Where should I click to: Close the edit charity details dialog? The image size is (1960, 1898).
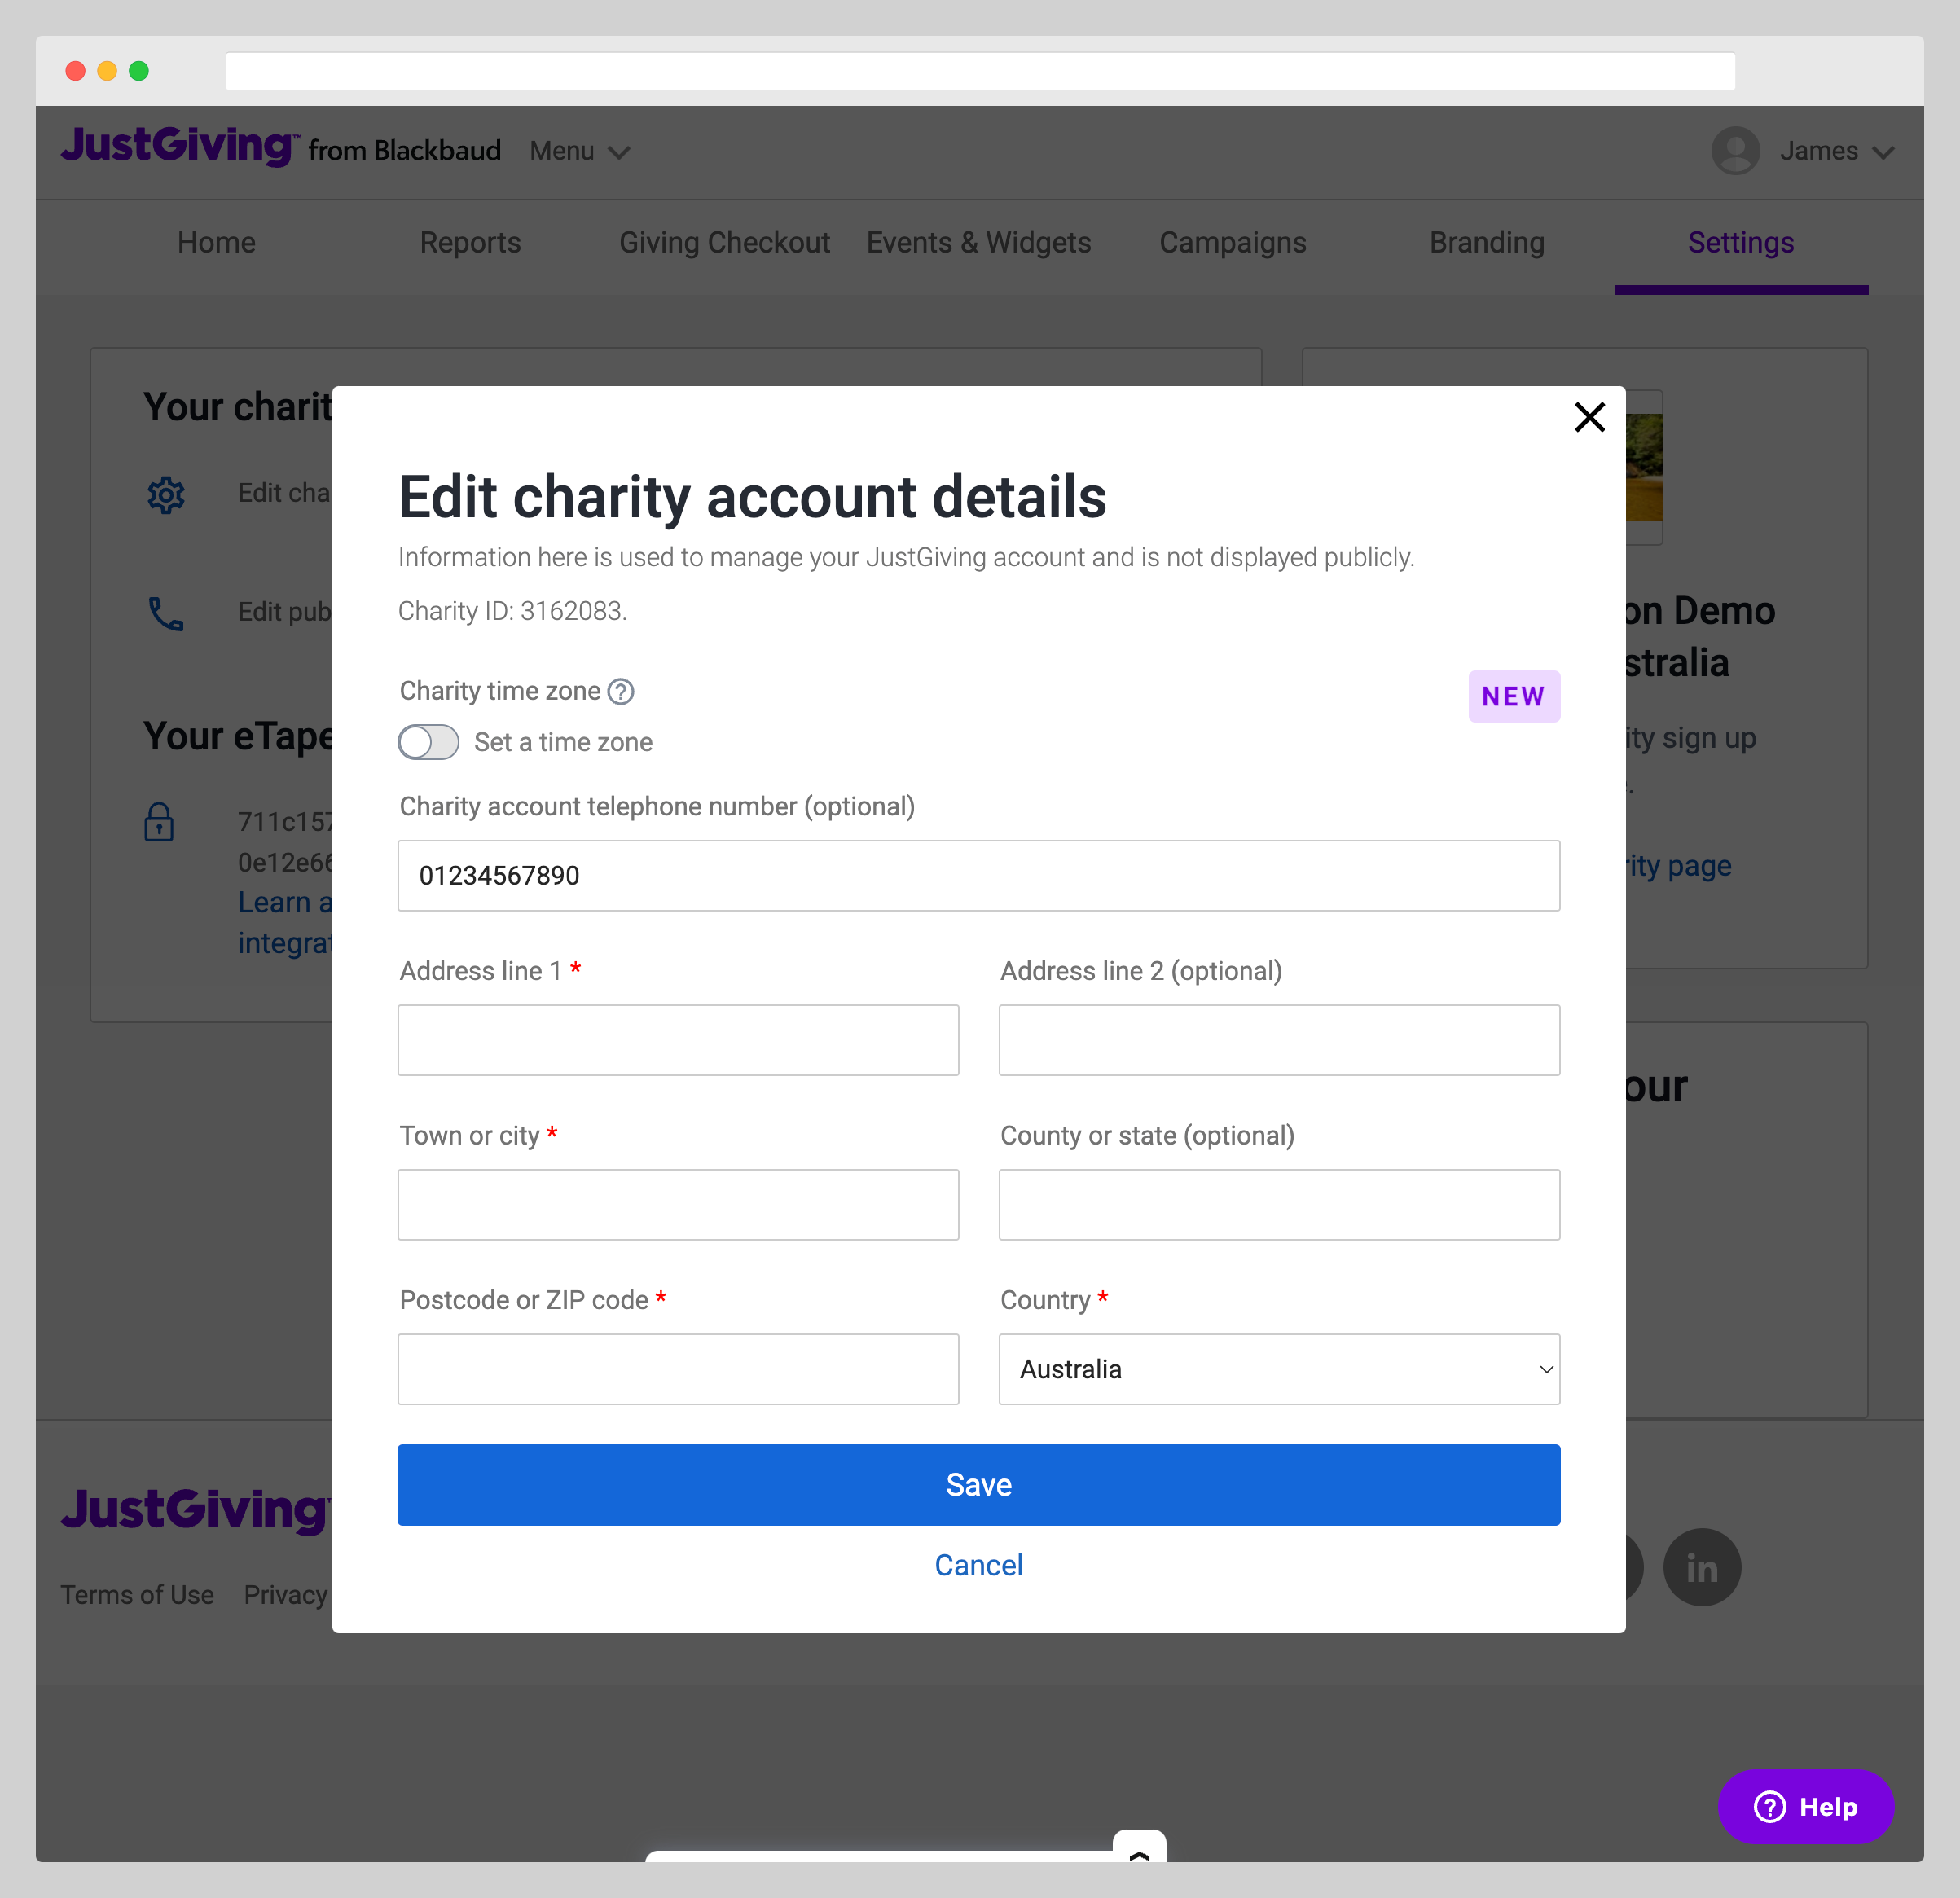pyautogui.click(x=1589, y=417)
